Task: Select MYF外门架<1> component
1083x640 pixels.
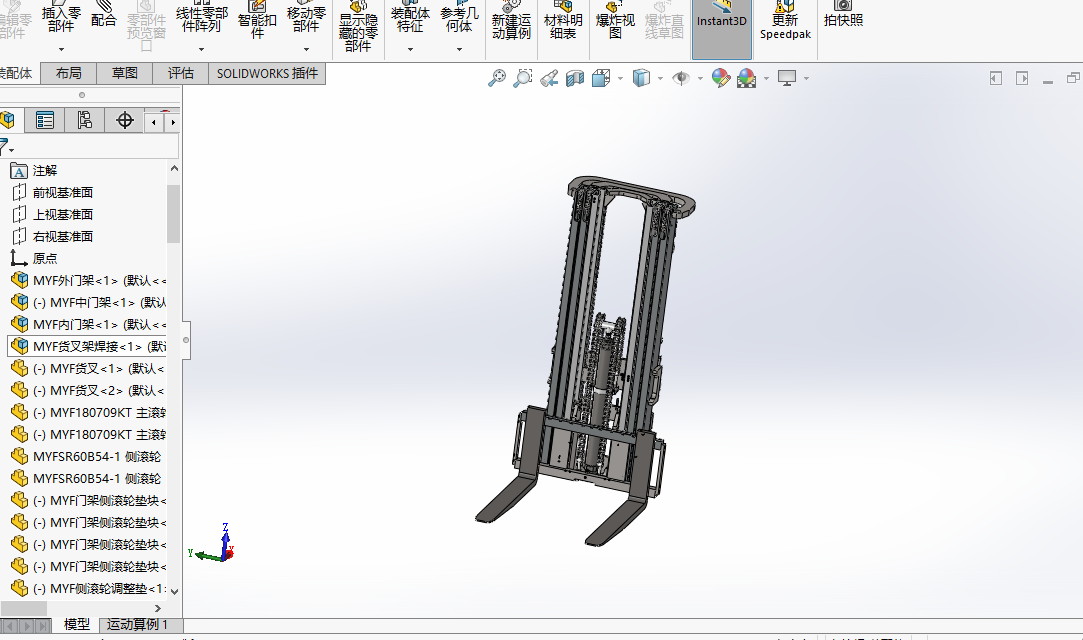Action: click(x=88, y=281)
